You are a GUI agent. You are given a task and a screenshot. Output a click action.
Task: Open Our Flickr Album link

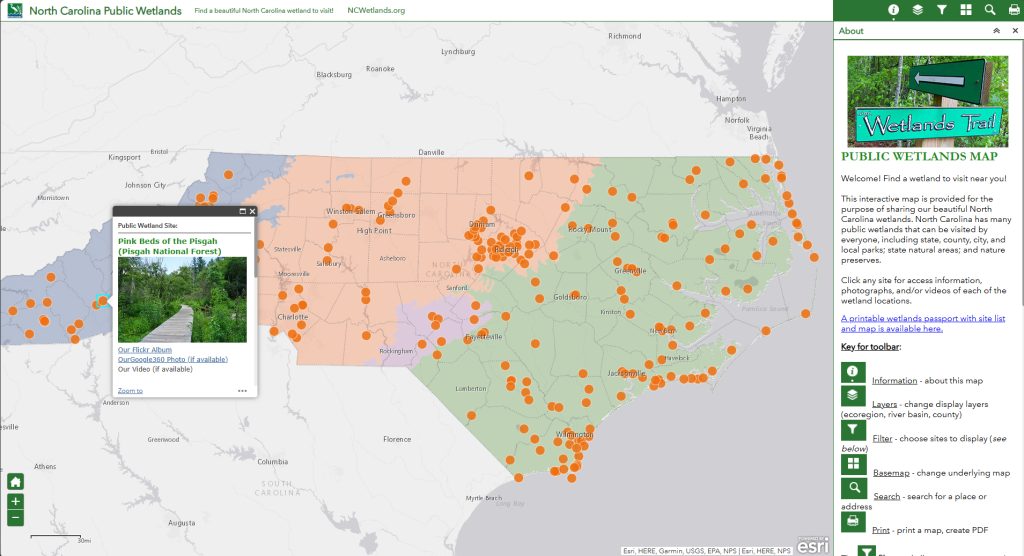(145, 350)
